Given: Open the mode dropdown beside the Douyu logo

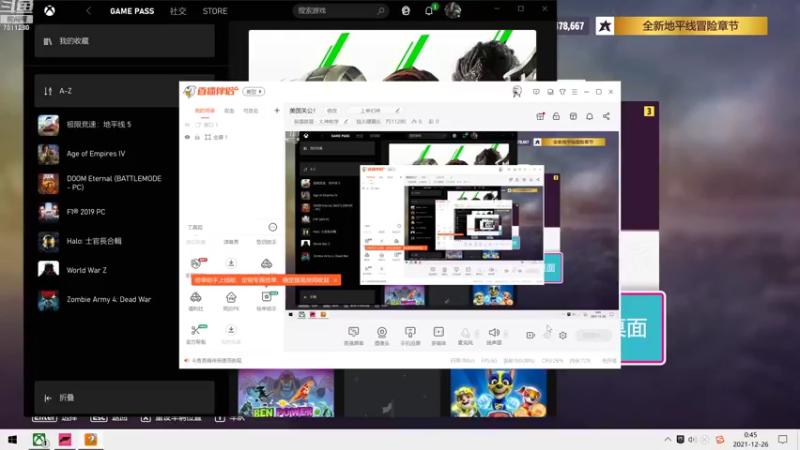Looking at the screenshot, I should (254, 91).
